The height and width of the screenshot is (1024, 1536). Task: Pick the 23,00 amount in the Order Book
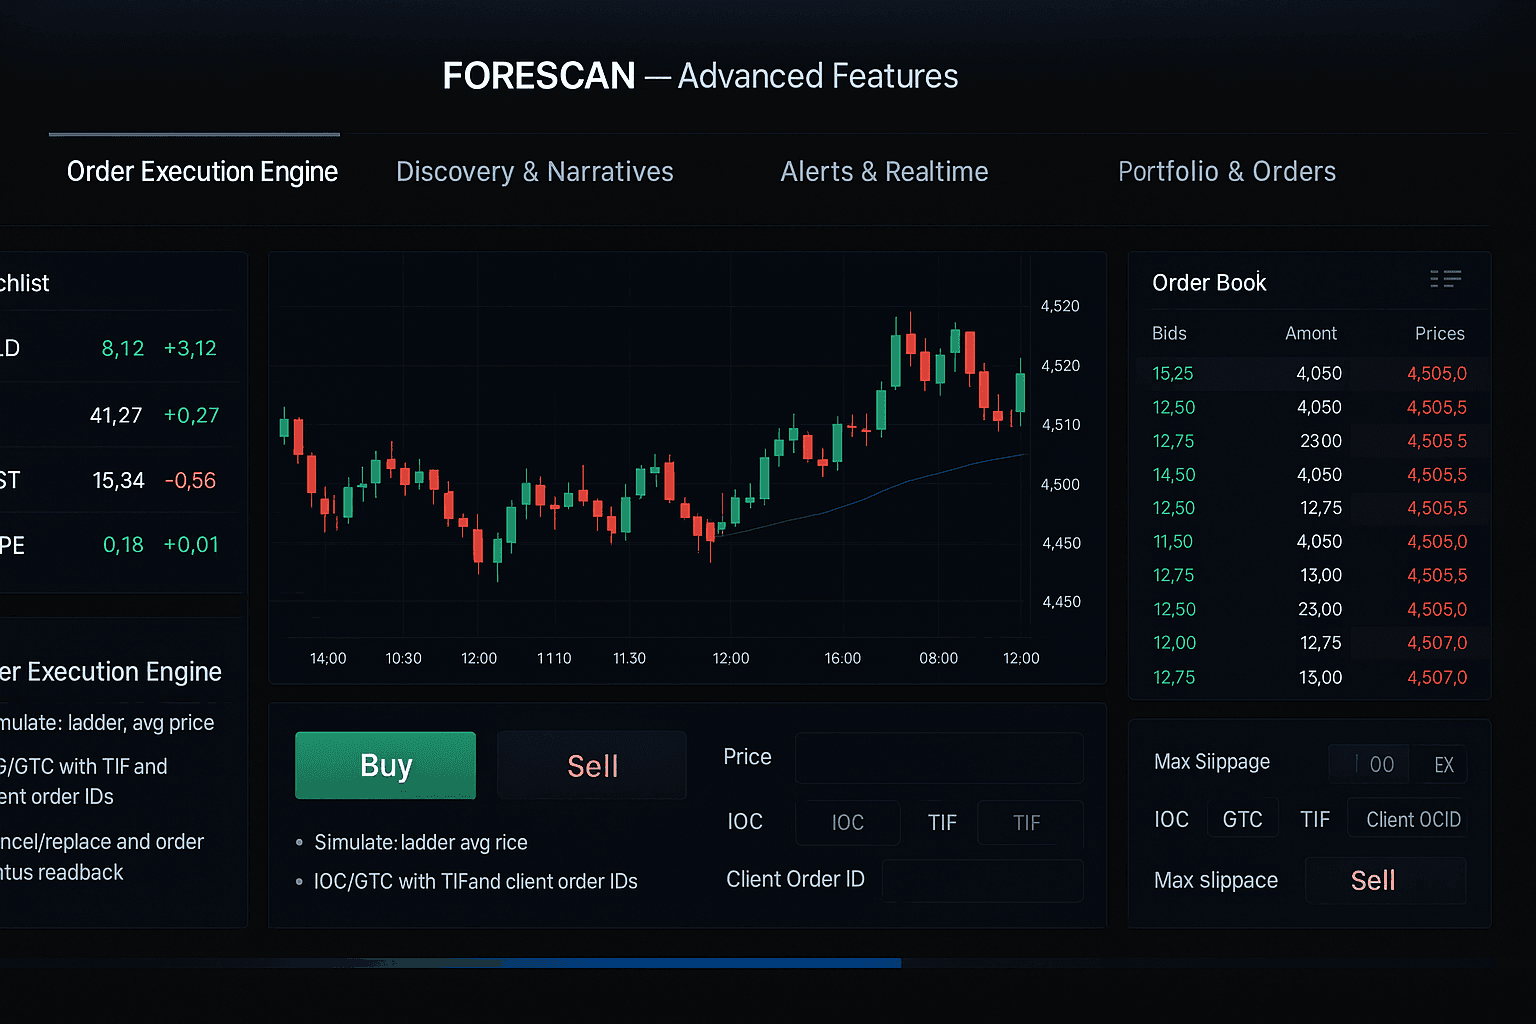tap(1320, 609)
